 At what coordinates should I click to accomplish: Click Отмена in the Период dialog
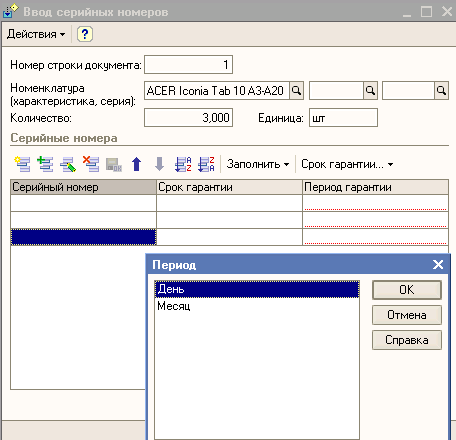(x=407, y=315)
